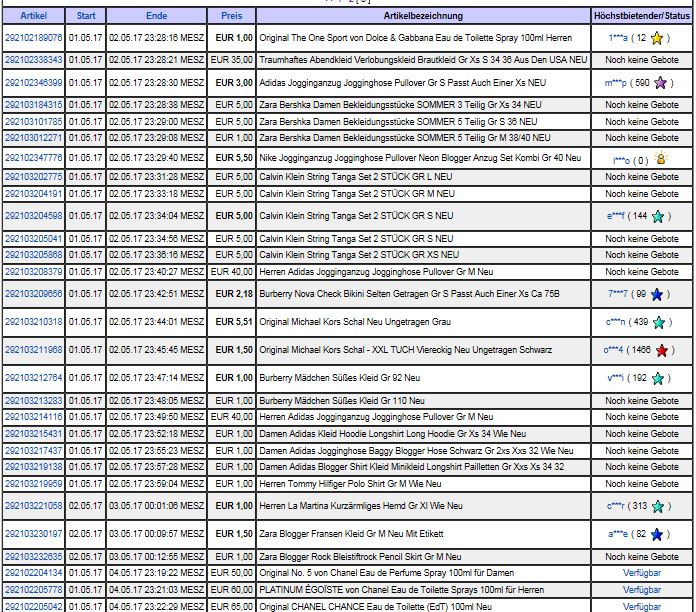The image size is (696, 612).
Task: Sort by the Artikel column header
Action: point(33,16)
